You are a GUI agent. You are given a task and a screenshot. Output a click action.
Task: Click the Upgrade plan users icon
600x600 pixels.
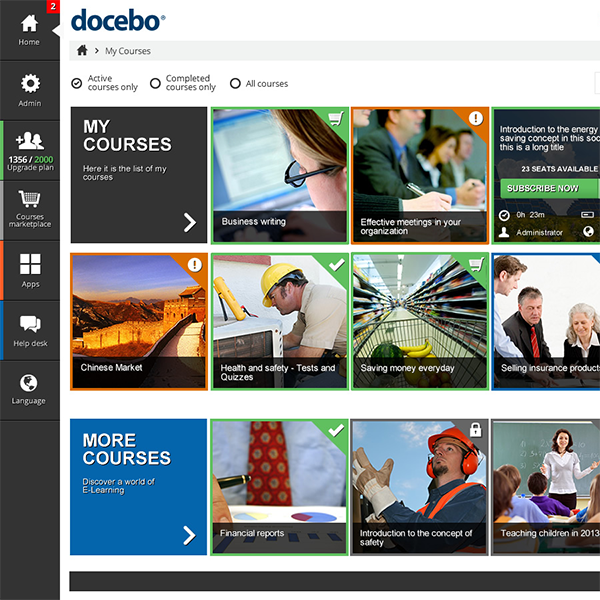tap(30, 141)
